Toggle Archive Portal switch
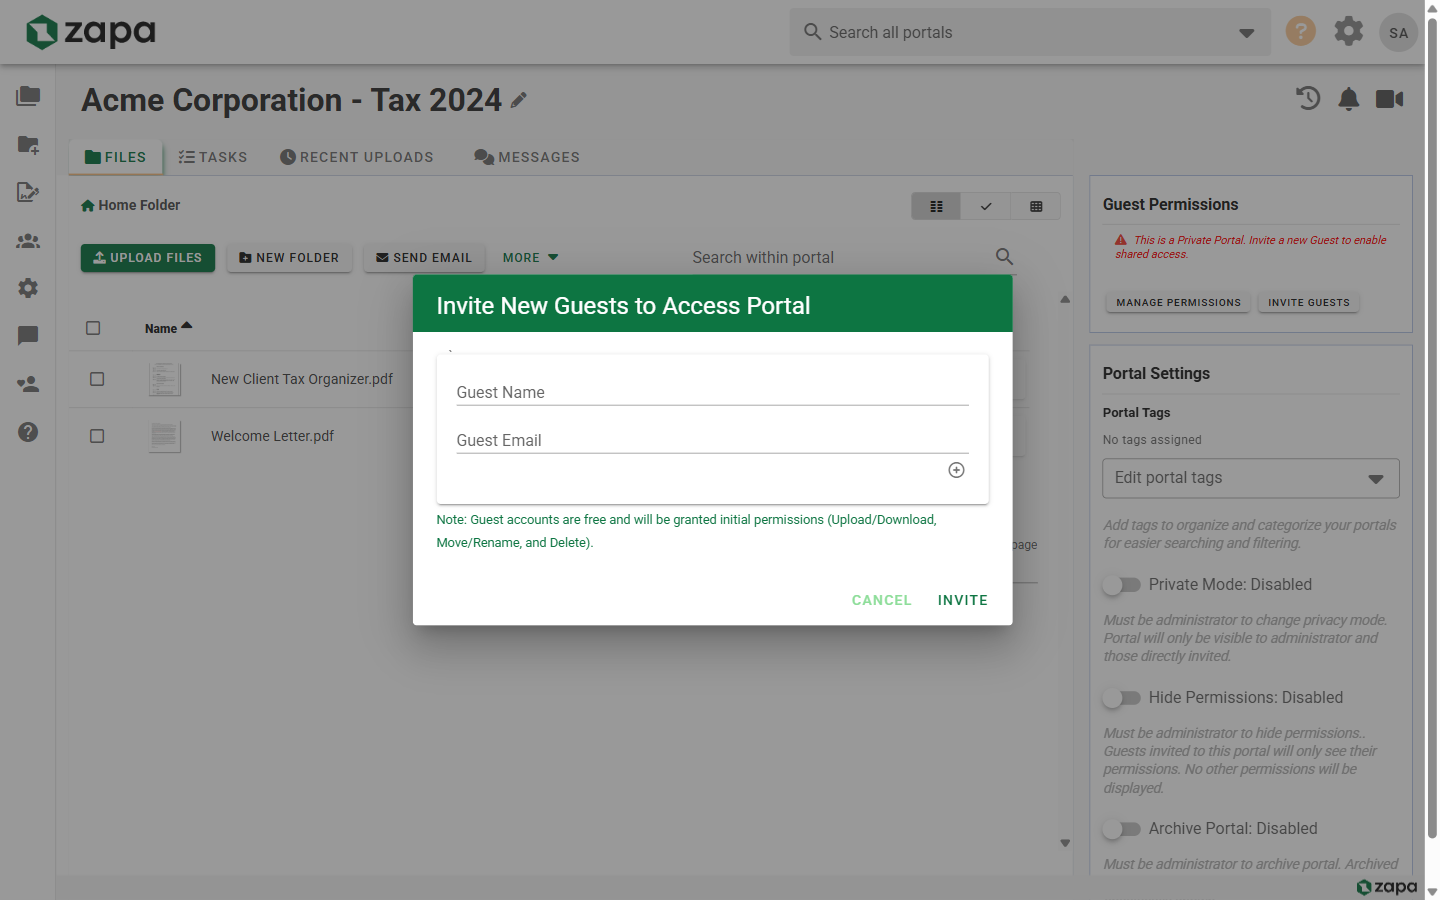 coord(1121,828)
